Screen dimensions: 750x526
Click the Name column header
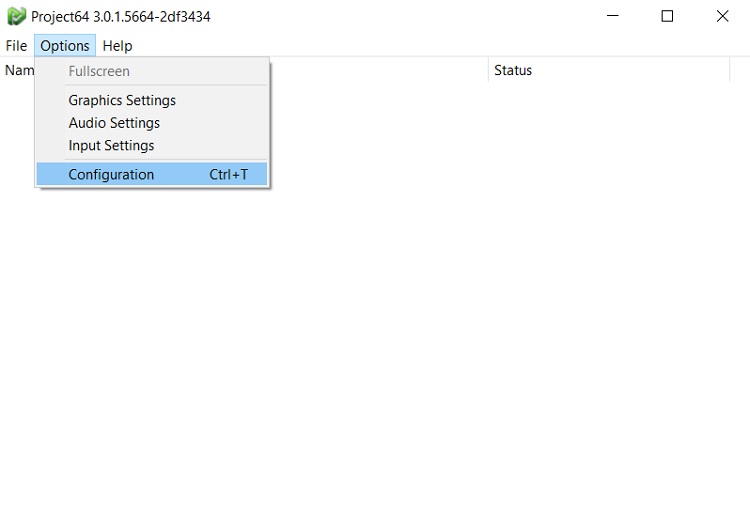point(18,70)
